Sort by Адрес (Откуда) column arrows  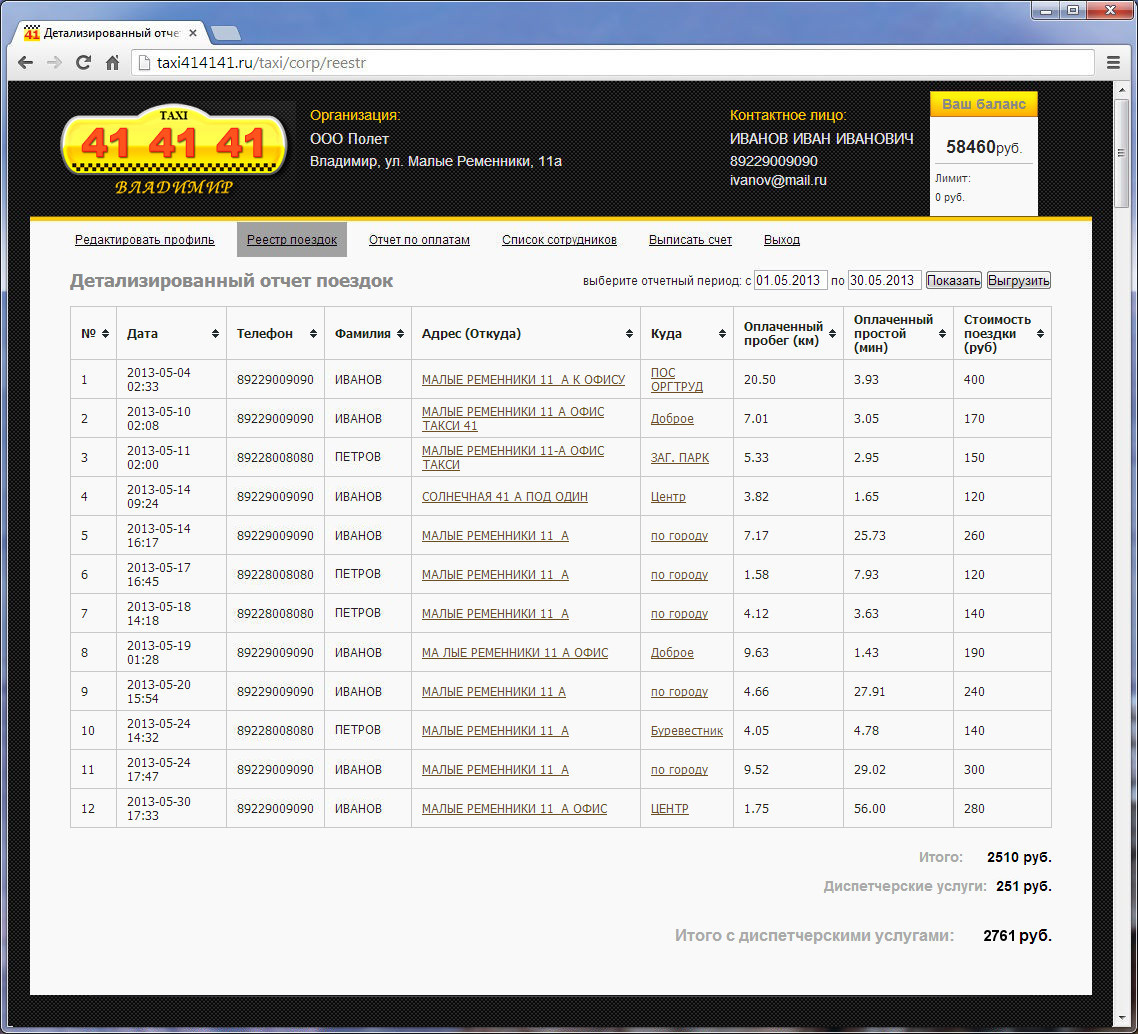(629, 334)
